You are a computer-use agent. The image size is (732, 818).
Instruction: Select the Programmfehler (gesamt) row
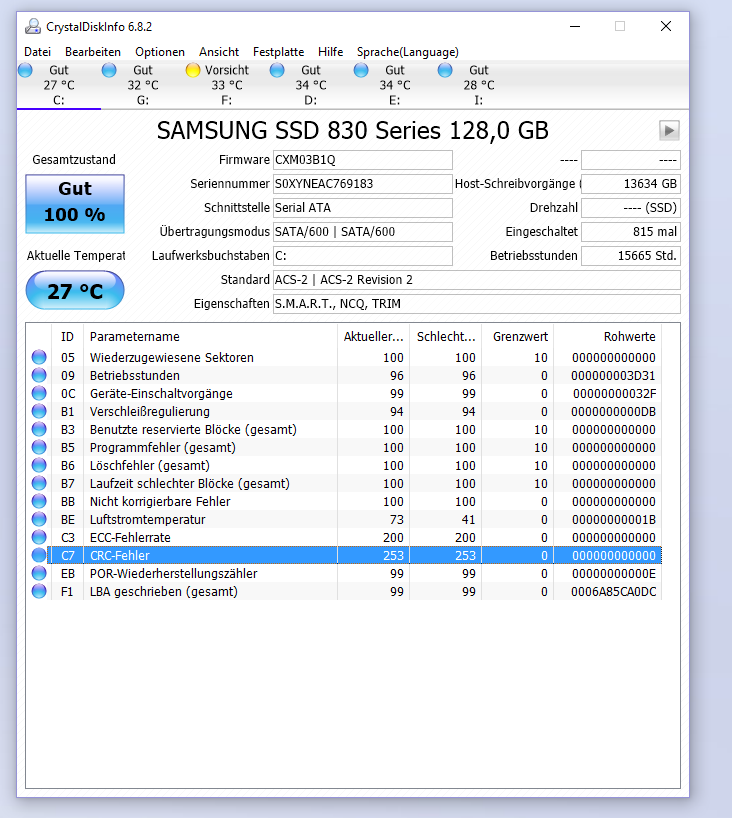tap(344, 448)
